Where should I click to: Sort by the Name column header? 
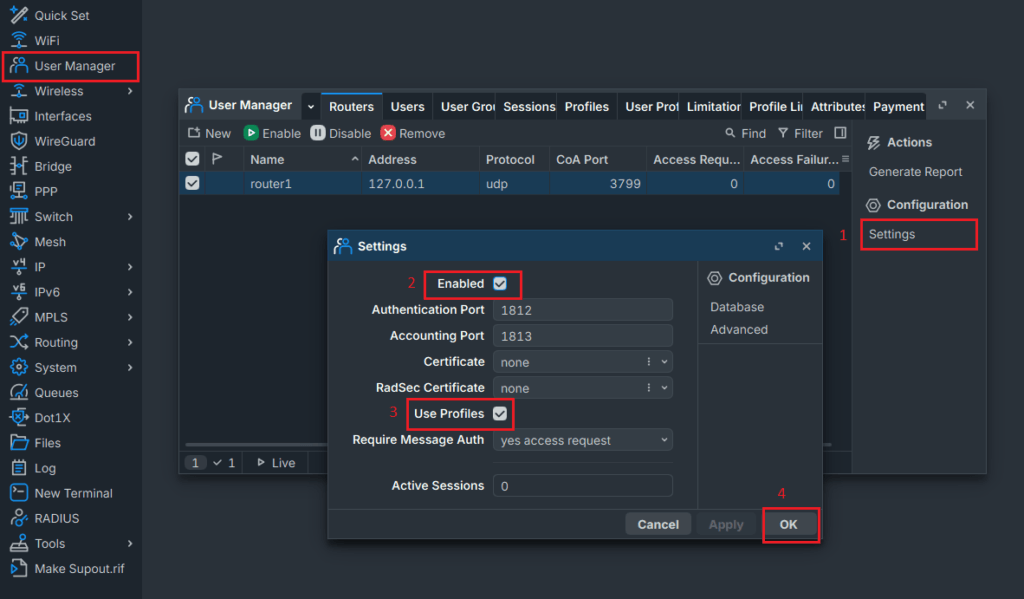(303, 159)
